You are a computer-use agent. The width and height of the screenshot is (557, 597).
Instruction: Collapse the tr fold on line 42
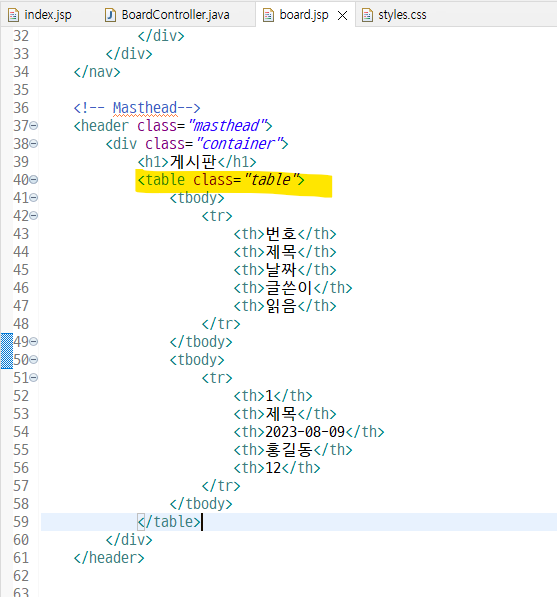[x=34, y=215]
